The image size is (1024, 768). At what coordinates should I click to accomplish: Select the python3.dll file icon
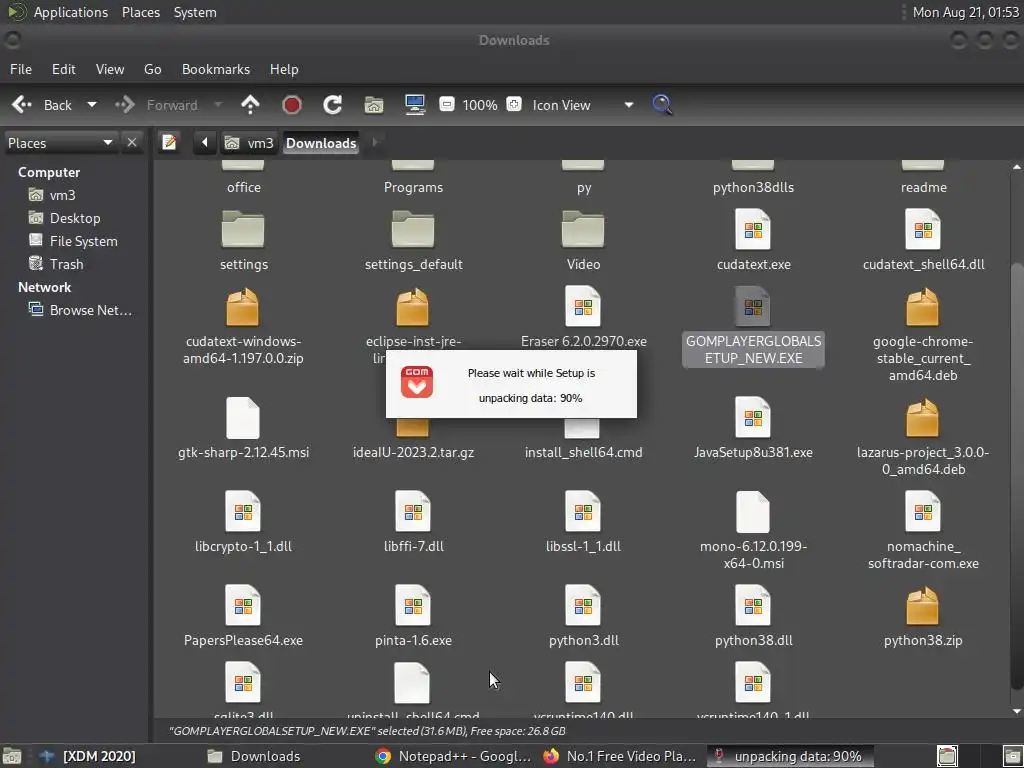583,605
